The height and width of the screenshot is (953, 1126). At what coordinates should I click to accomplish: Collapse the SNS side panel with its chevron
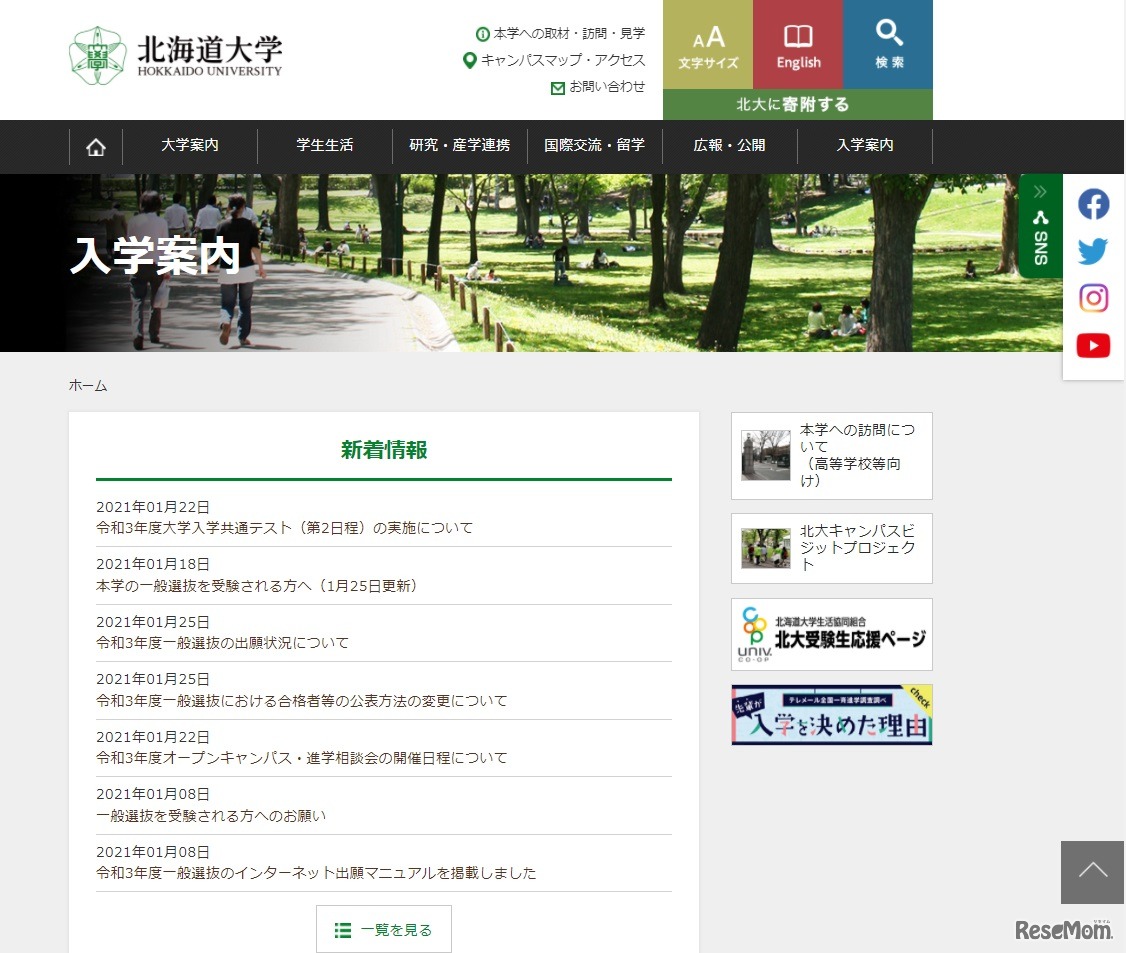click(x=1040, y=190)
